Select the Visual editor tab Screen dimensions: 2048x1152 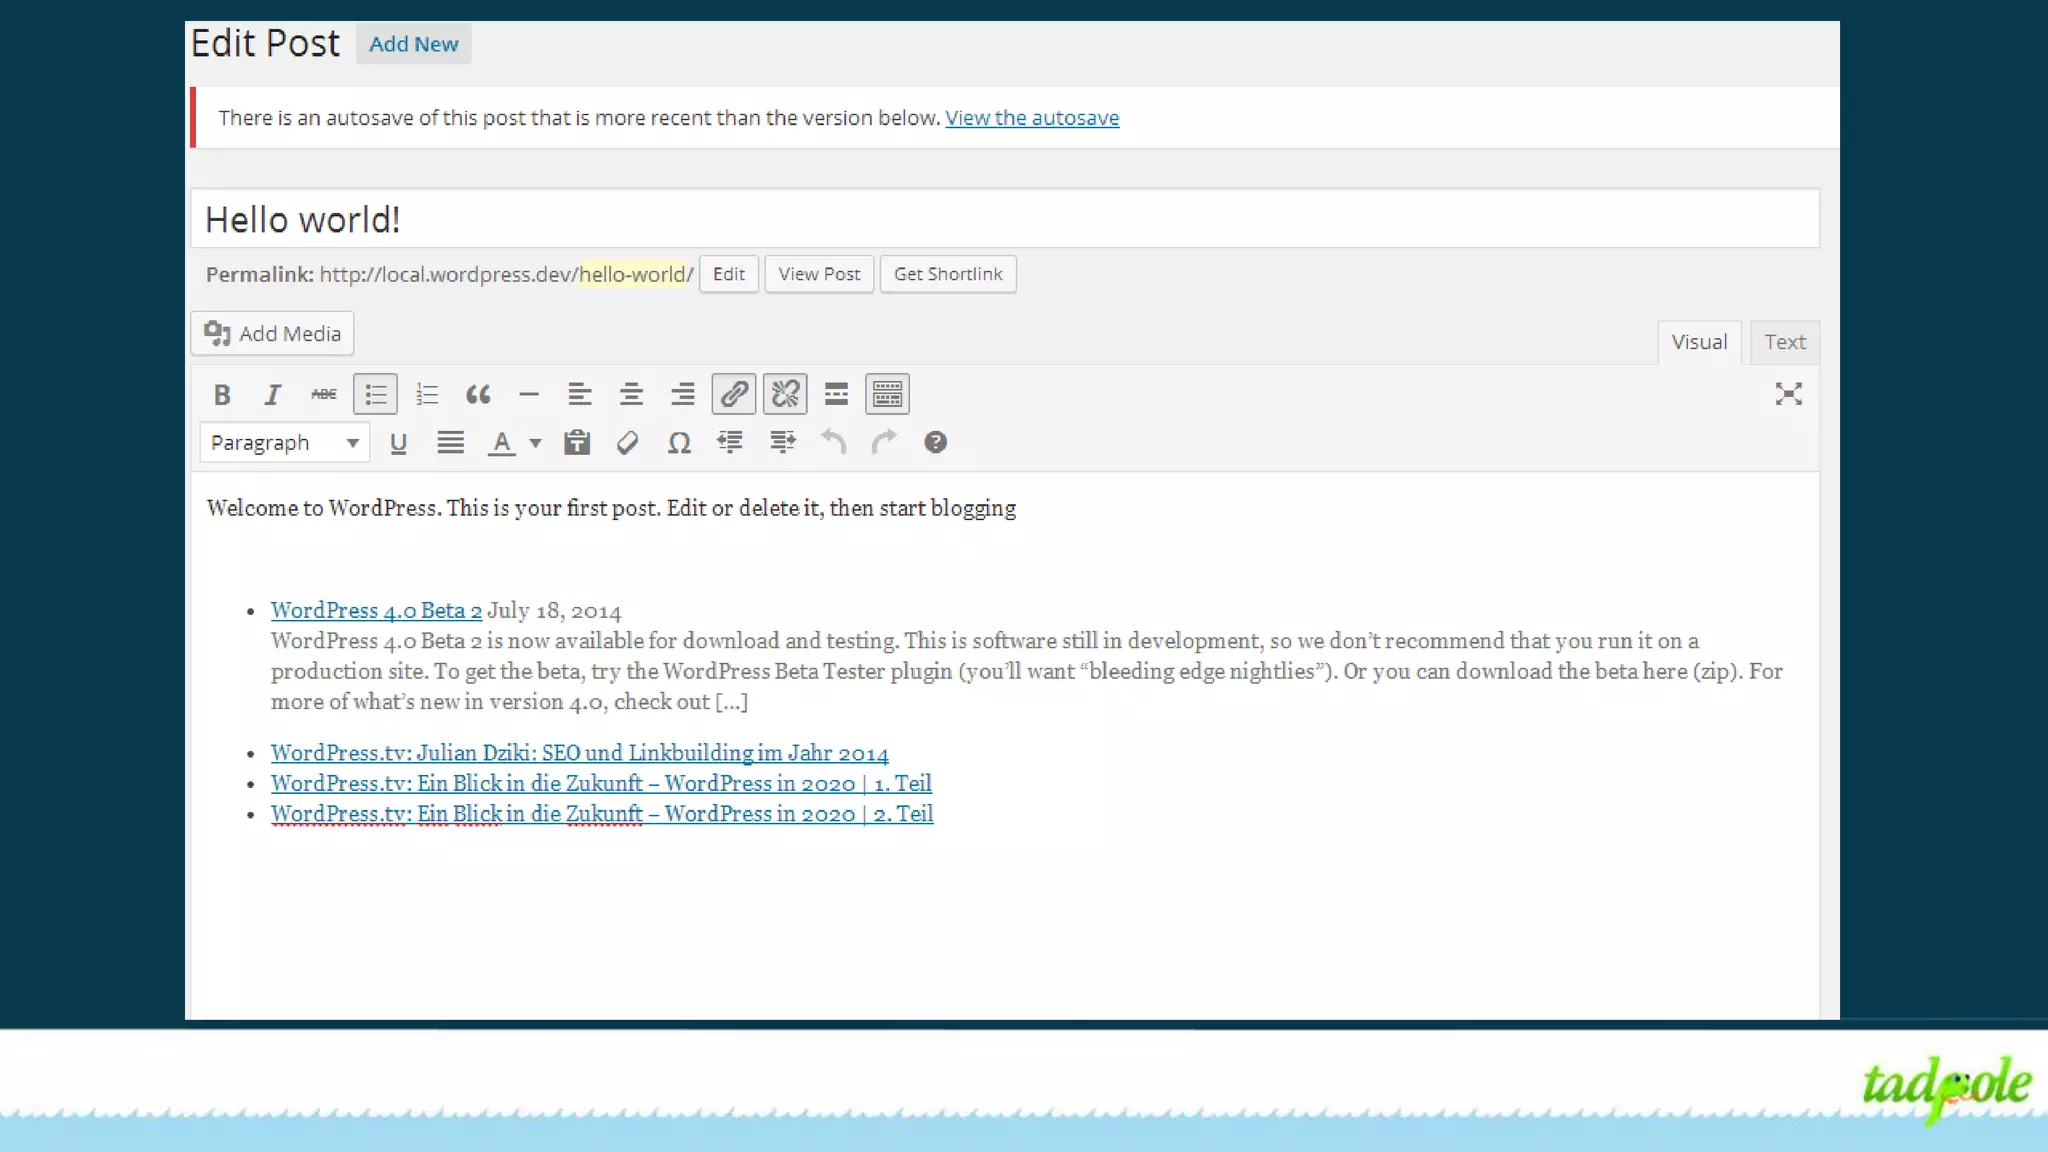tap(1699, 342)
